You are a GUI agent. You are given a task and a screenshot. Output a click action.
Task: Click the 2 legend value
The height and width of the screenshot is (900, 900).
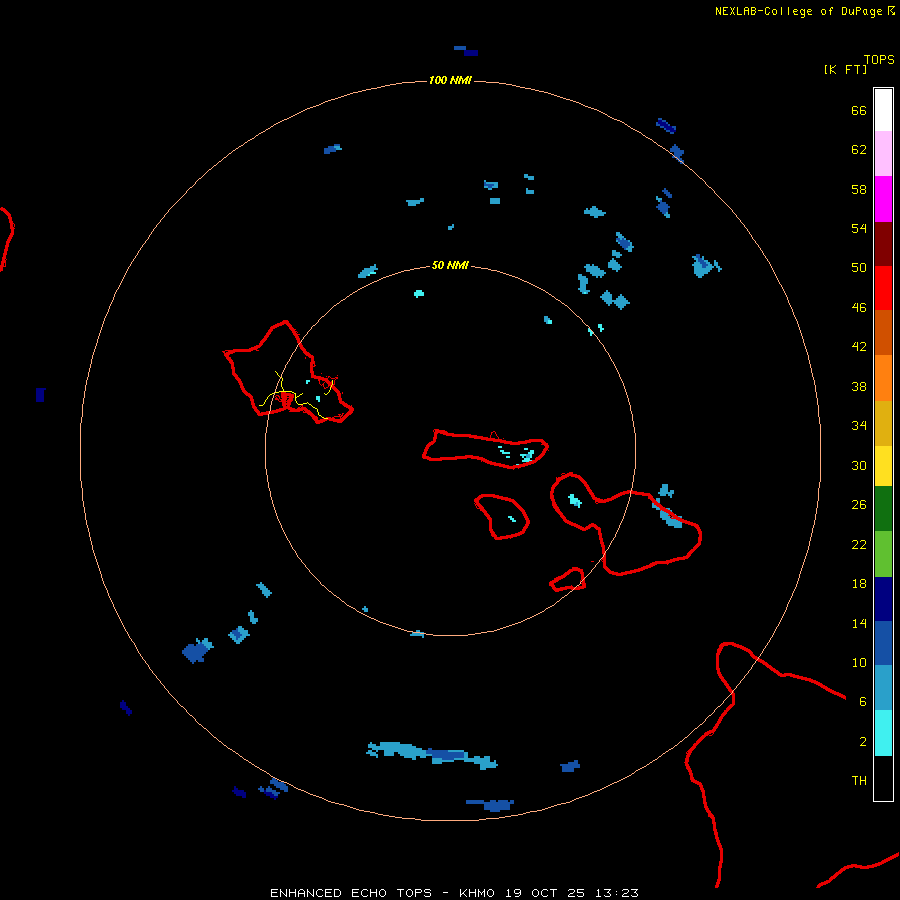(x=863, y=742)
